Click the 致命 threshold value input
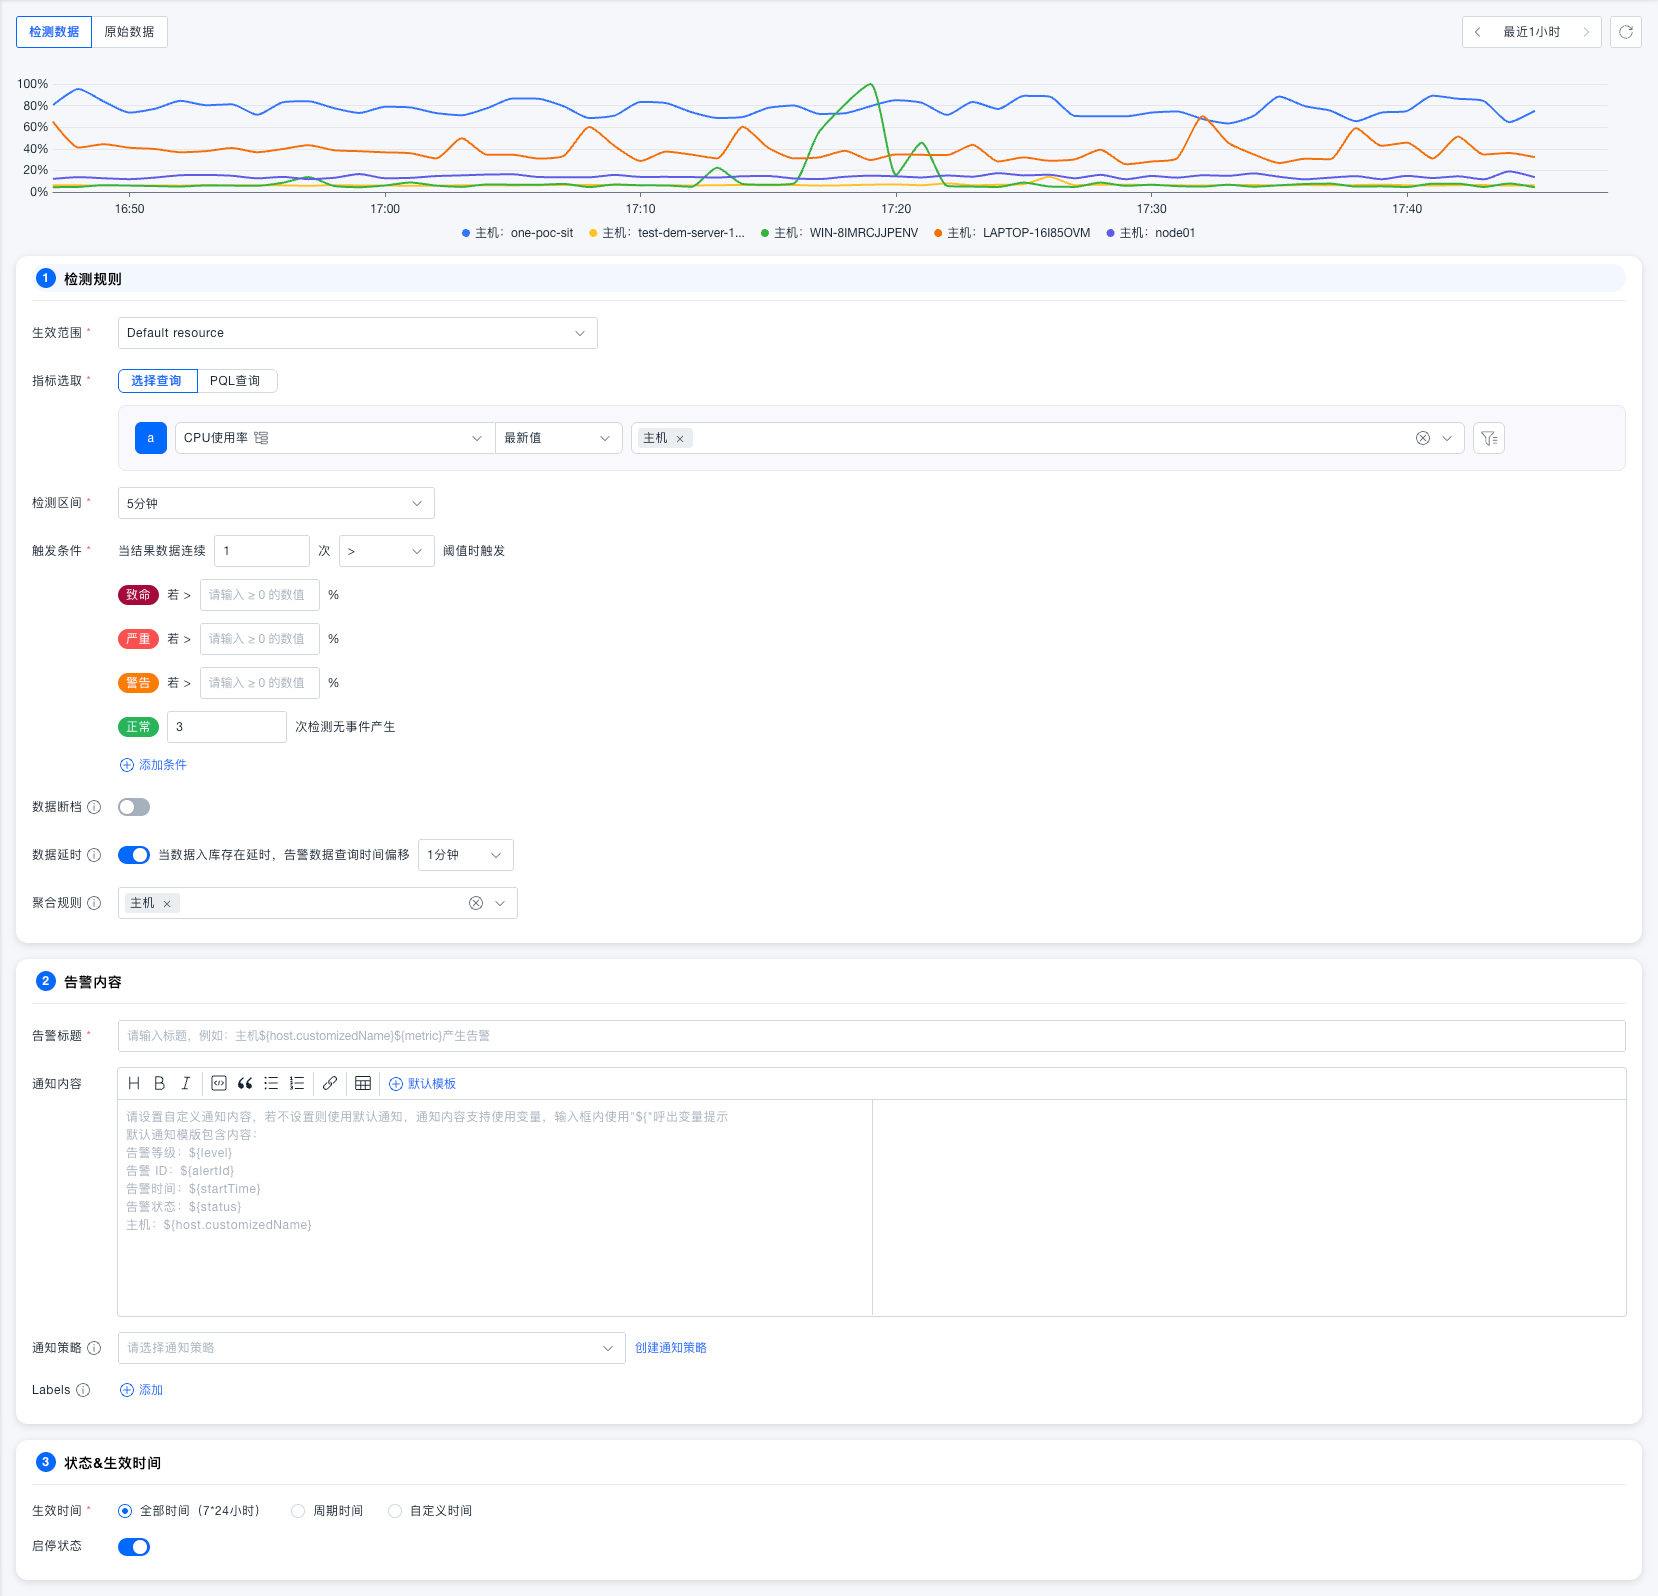1658x1596 pixels. [260, 595]
